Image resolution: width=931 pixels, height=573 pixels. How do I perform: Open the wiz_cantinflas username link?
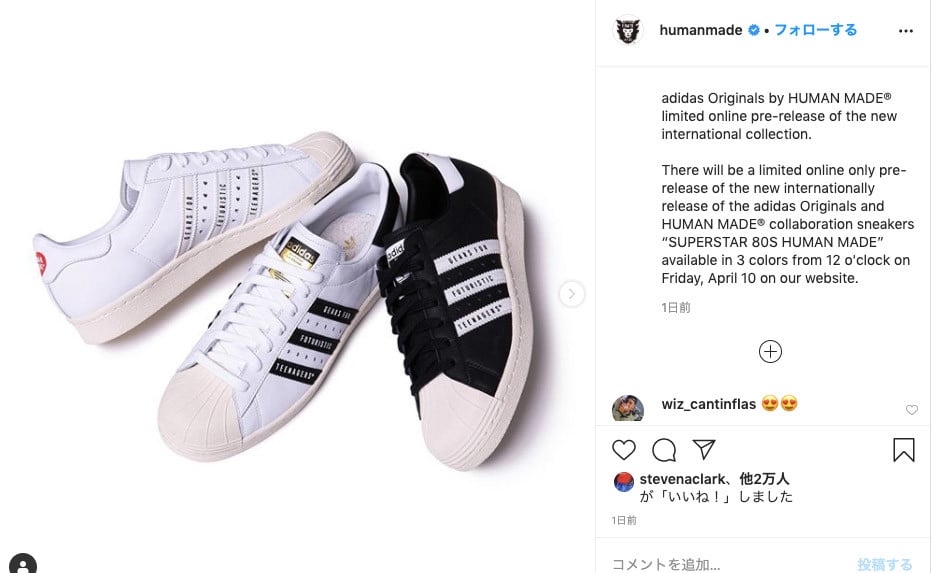[708, 404]
